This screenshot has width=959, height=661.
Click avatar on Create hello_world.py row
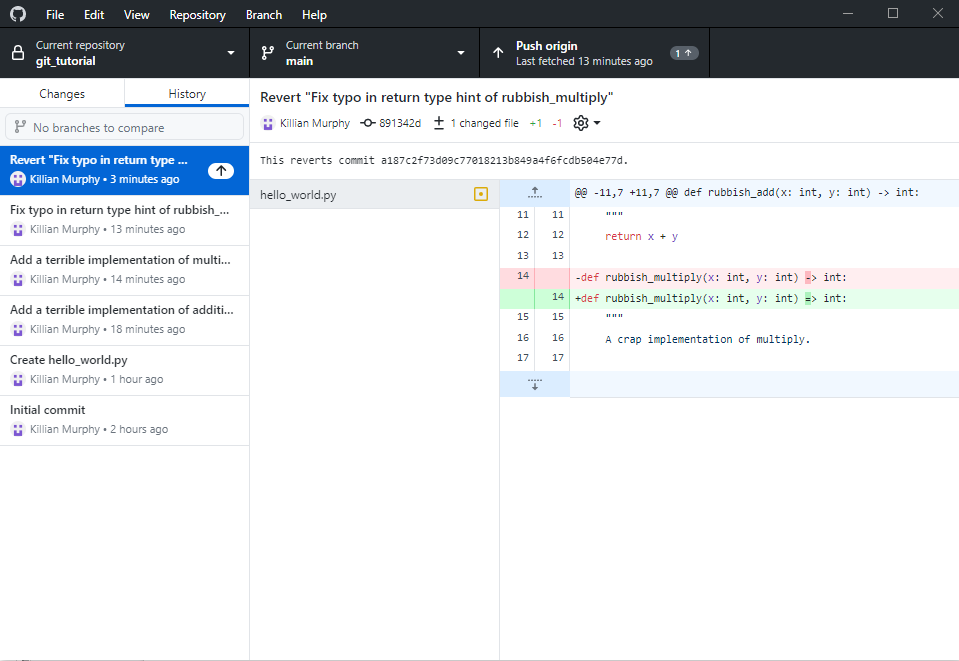click(18, 379)
